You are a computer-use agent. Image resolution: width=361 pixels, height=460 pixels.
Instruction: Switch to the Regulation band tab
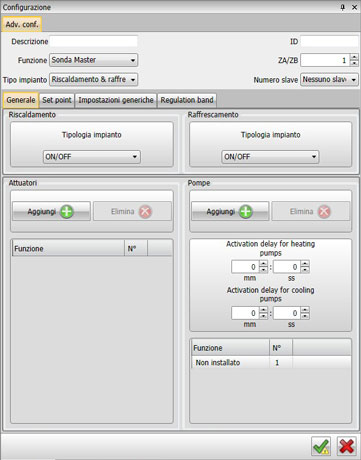click(187, 100)
